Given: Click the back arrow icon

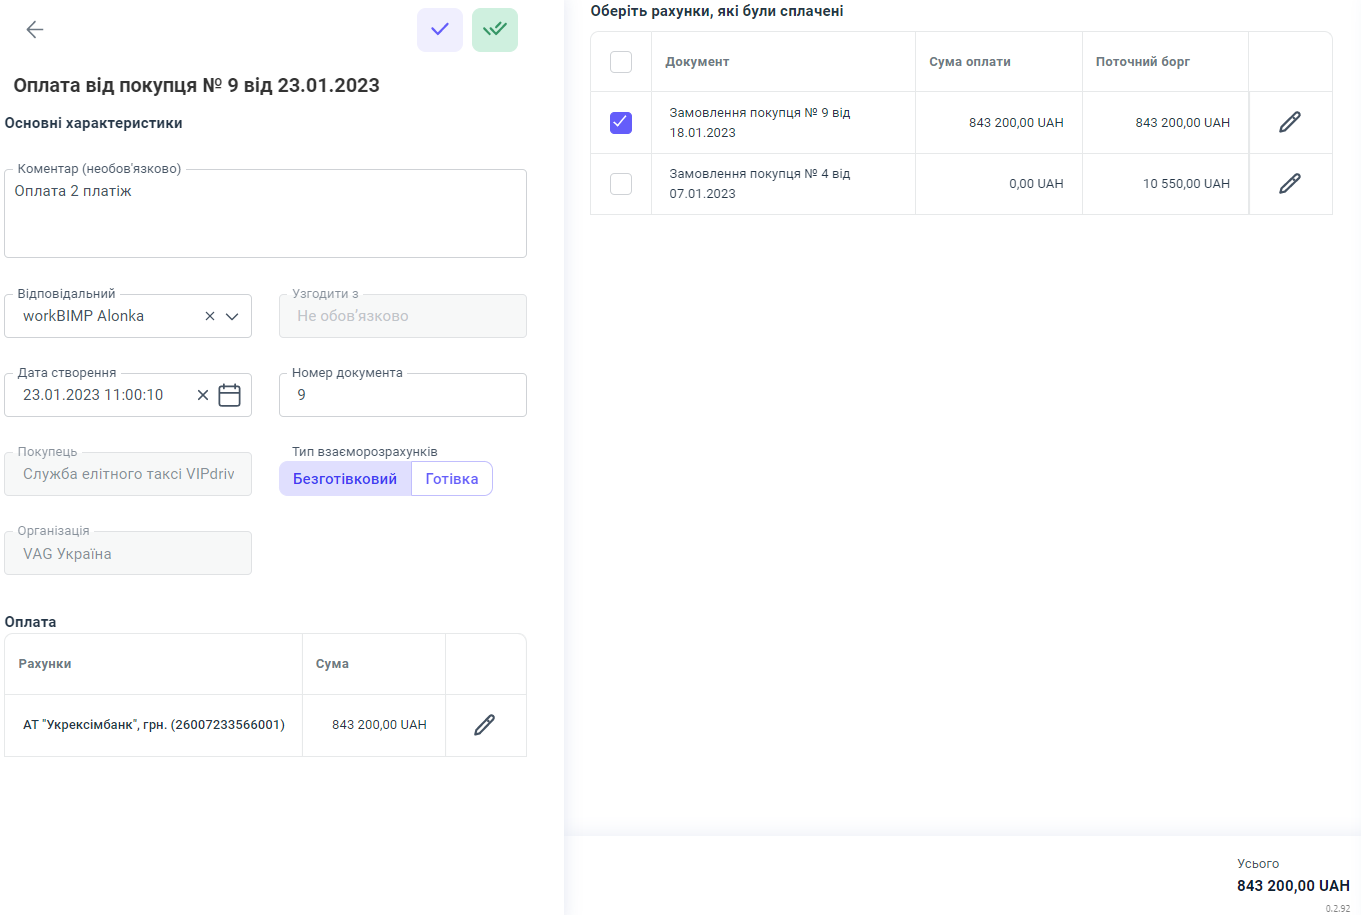Looking at the screenshot, I should [x=35, y=30].
